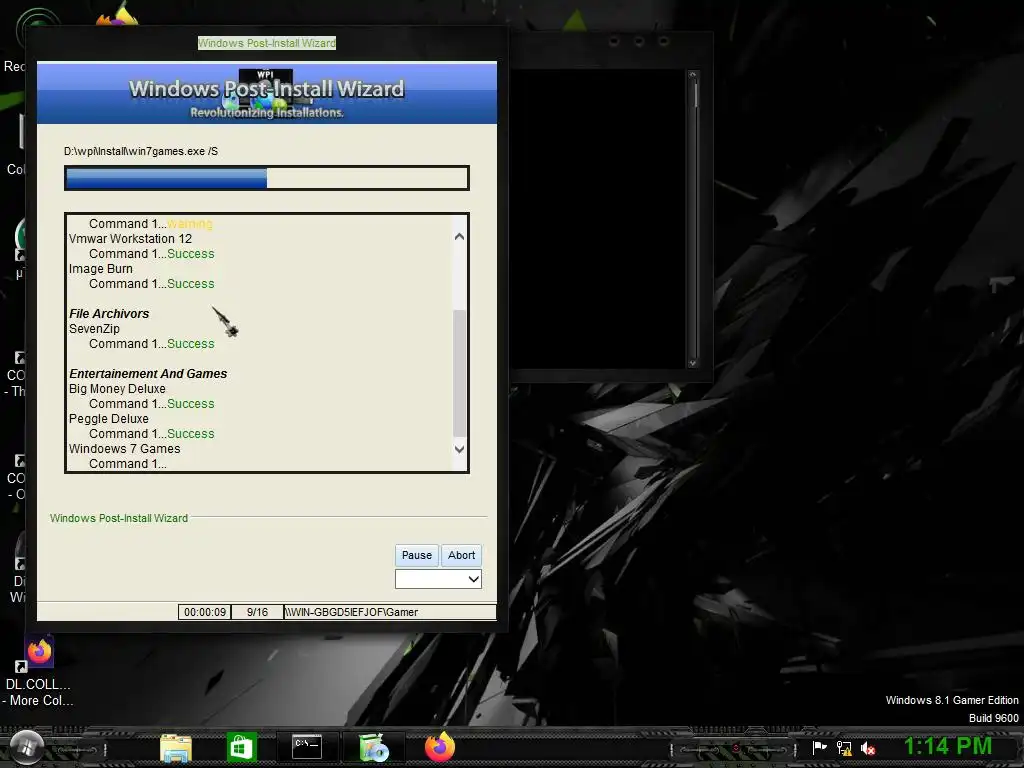Open the empty dropdown below Pause

(438, 579)
